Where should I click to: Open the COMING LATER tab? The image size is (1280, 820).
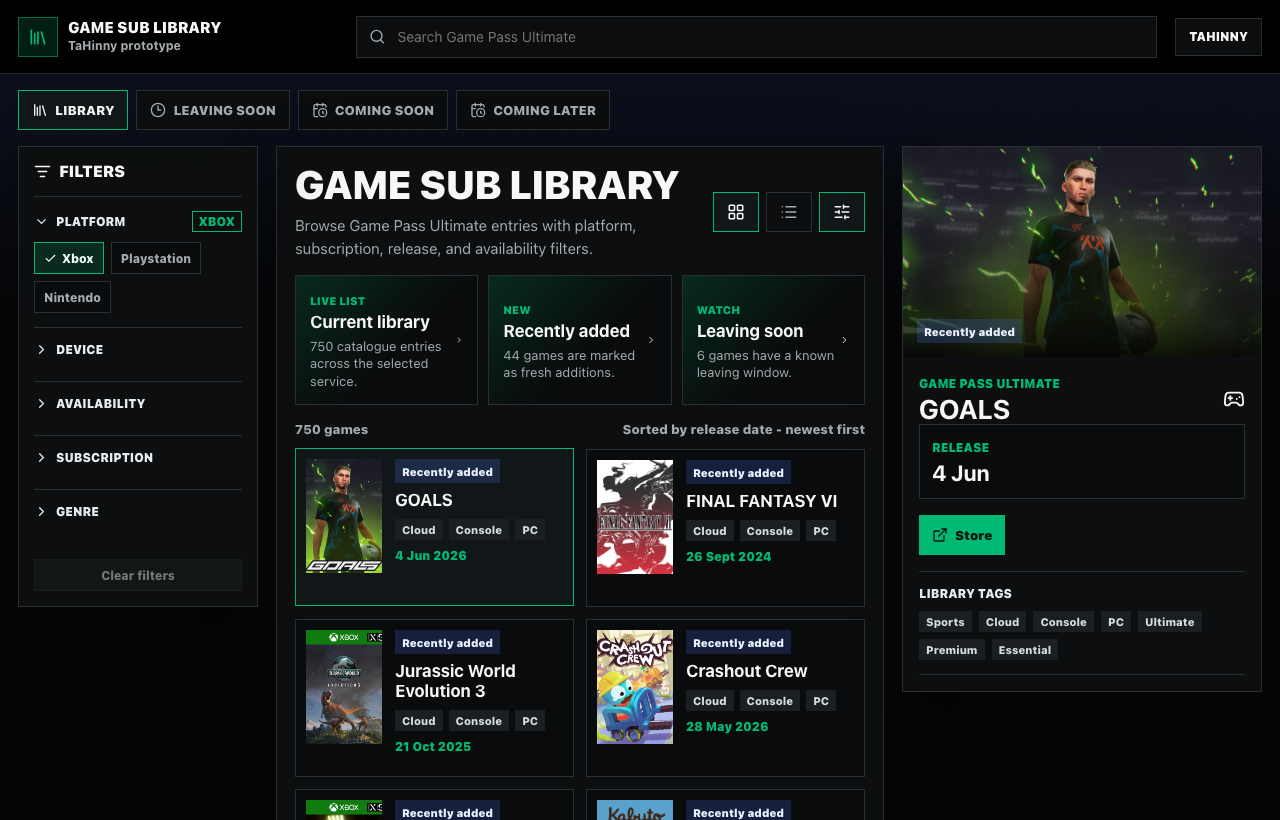[x=533, y=110]
